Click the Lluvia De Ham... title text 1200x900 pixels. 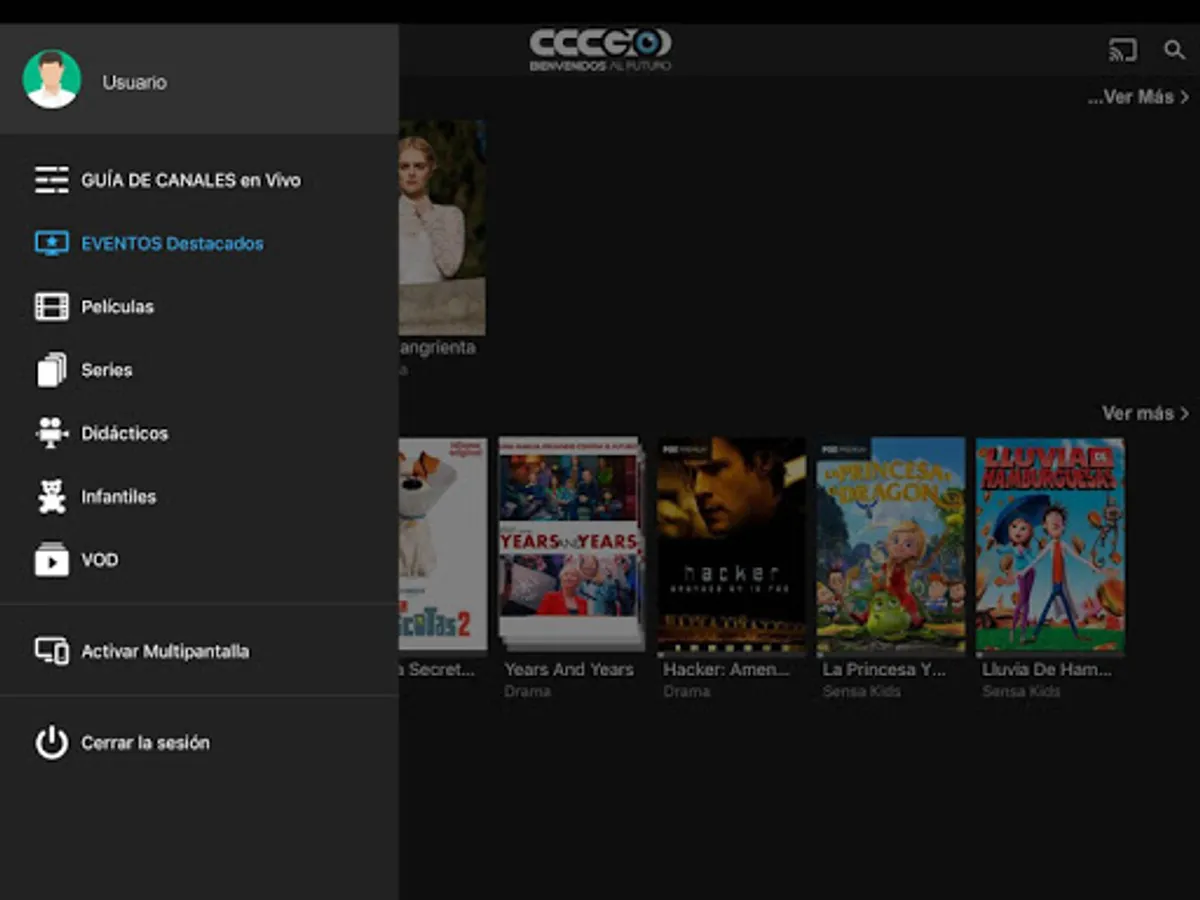click(x=1047, y=669)
